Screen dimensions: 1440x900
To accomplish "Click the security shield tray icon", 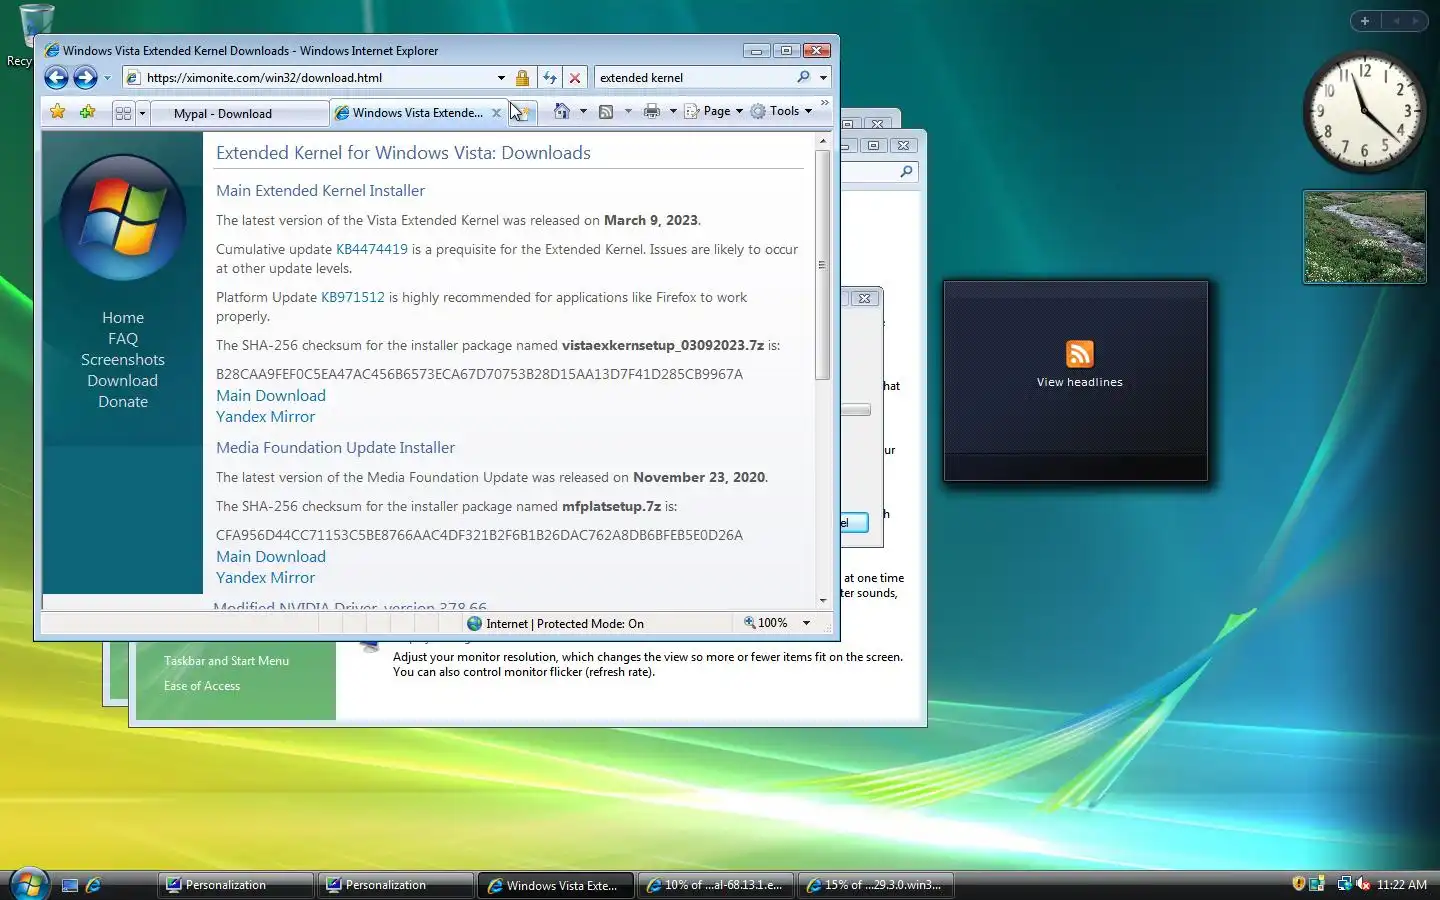I will [x=1298, y=884].
